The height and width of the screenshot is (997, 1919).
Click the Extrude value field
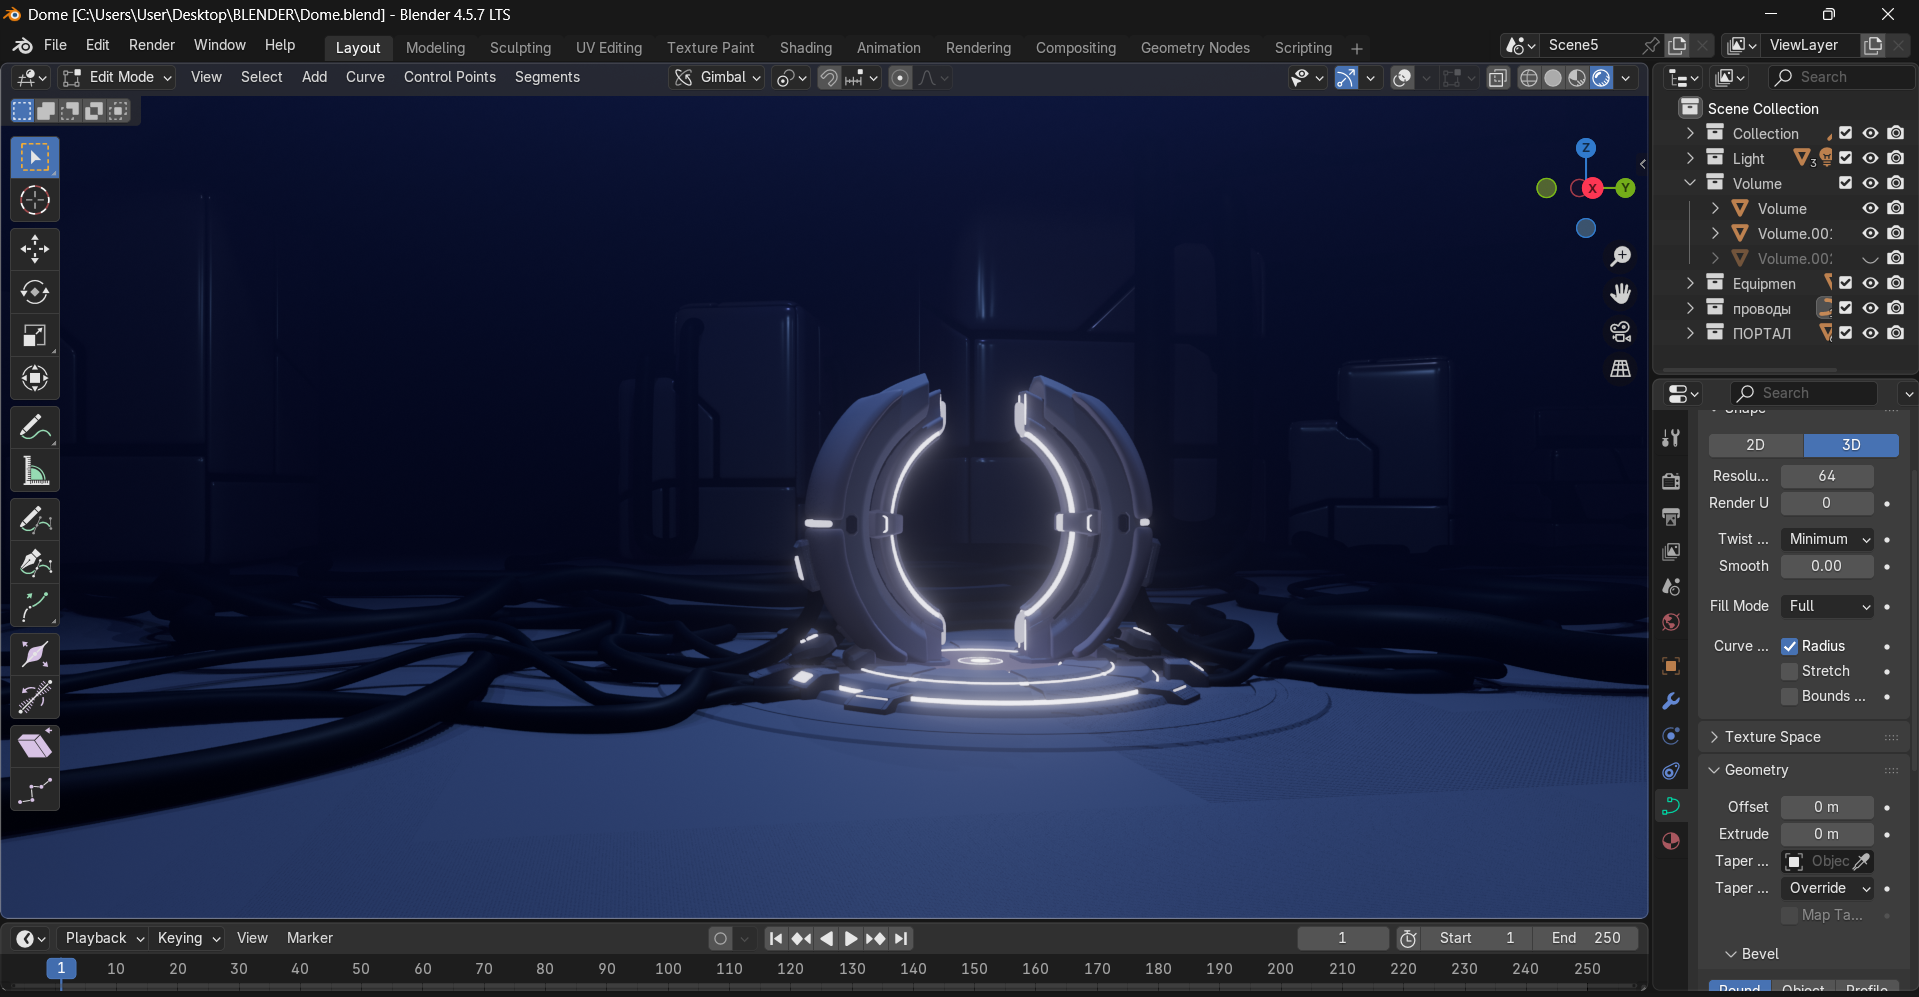(1827, 834)
